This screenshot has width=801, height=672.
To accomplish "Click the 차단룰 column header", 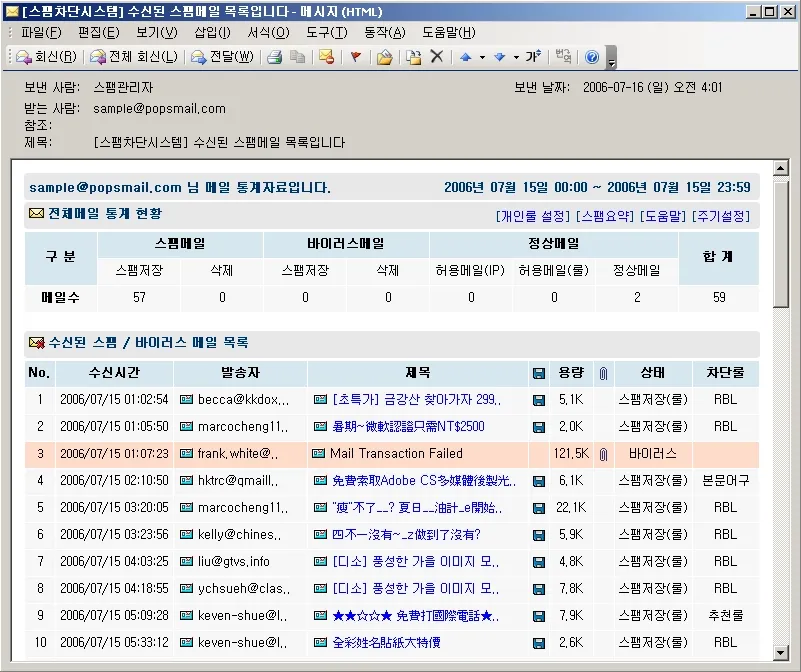I will tap(725, 373).
